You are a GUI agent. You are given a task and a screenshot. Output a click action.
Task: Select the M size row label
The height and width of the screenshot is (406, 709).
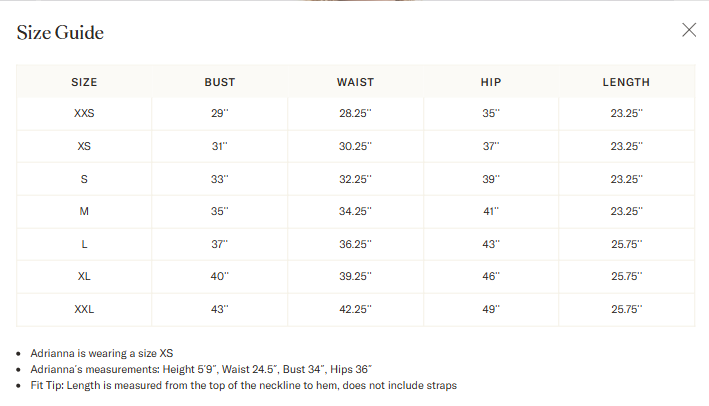click(84, 211)
